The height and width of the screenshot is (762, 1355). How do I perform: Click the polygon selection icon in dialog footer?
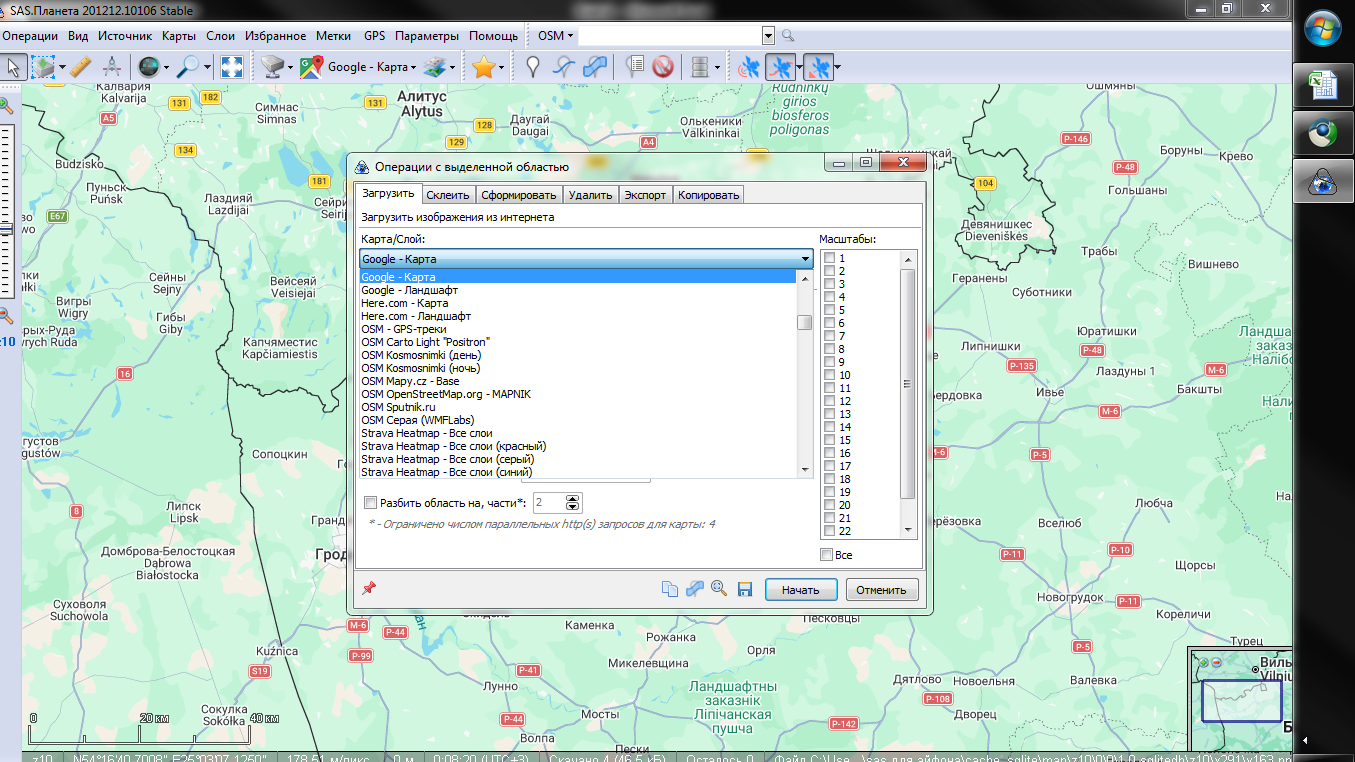pyautogui.click(x=695, y=589)
